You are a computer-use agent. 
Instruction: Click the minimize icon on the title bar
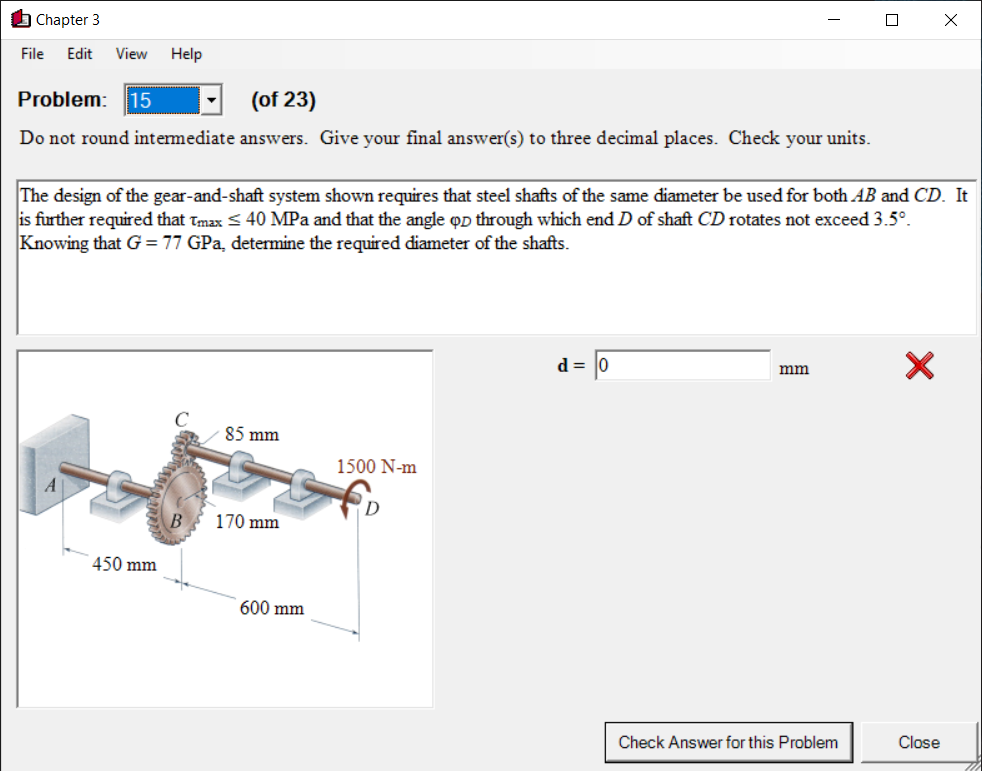(833, 19)
